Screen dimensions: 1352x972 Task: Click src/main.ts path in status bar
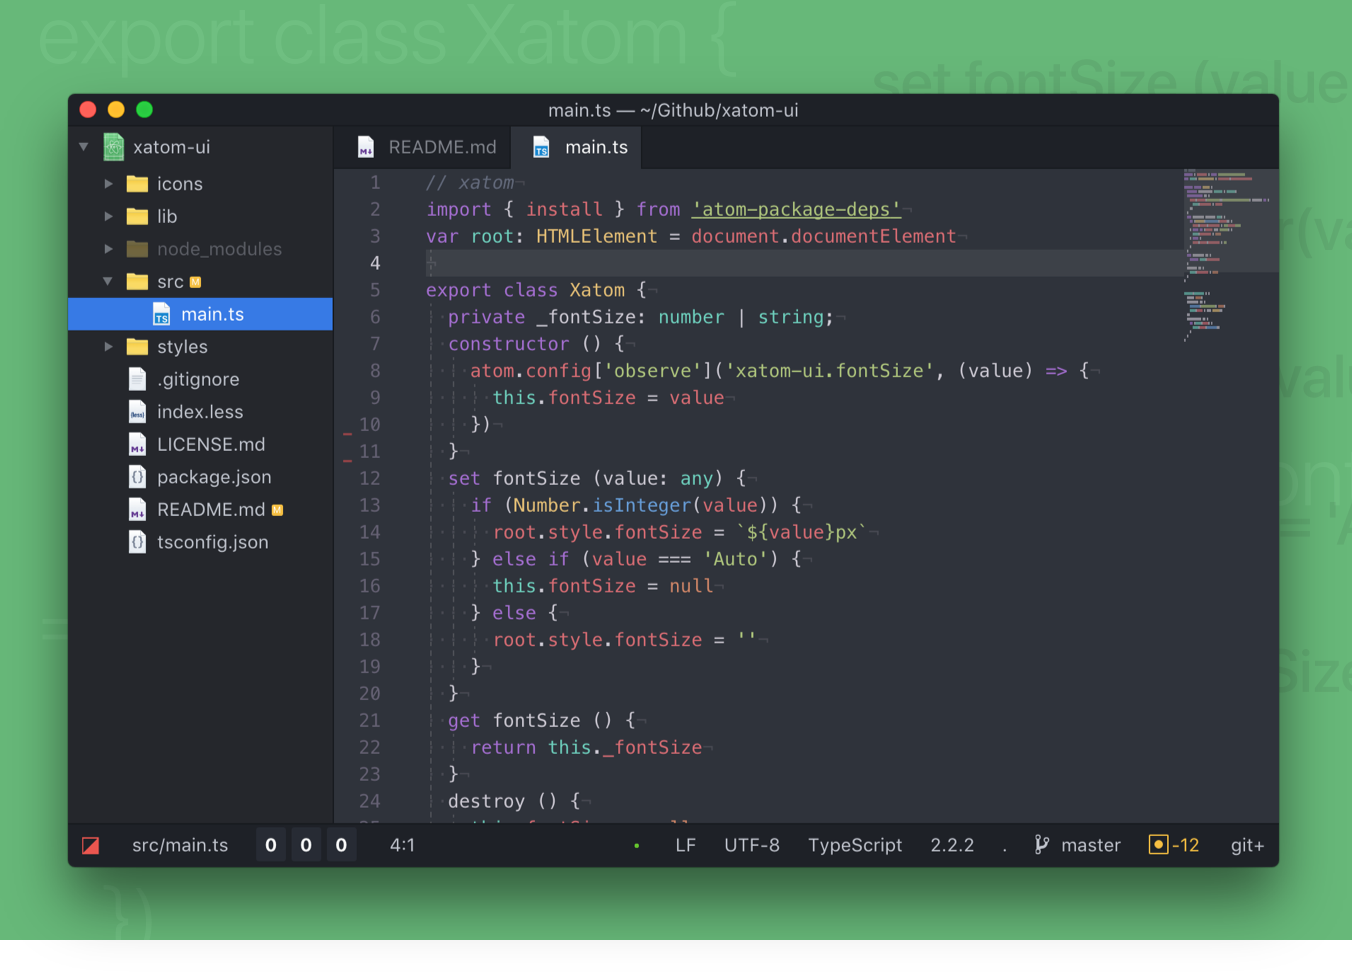[180, 845]
